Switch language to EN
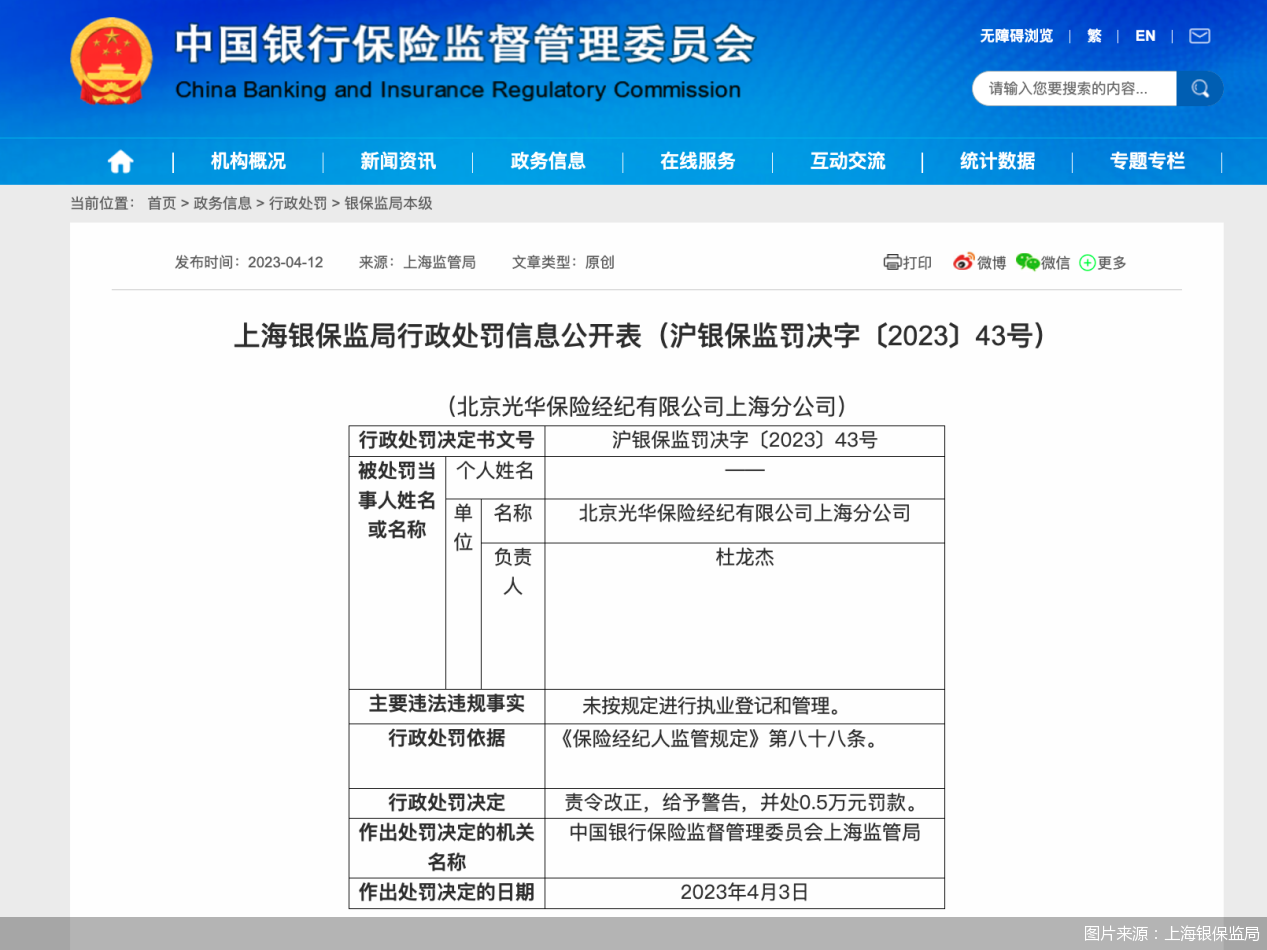The height and width of the screenshot is (950, 1267). point(1145,36)
